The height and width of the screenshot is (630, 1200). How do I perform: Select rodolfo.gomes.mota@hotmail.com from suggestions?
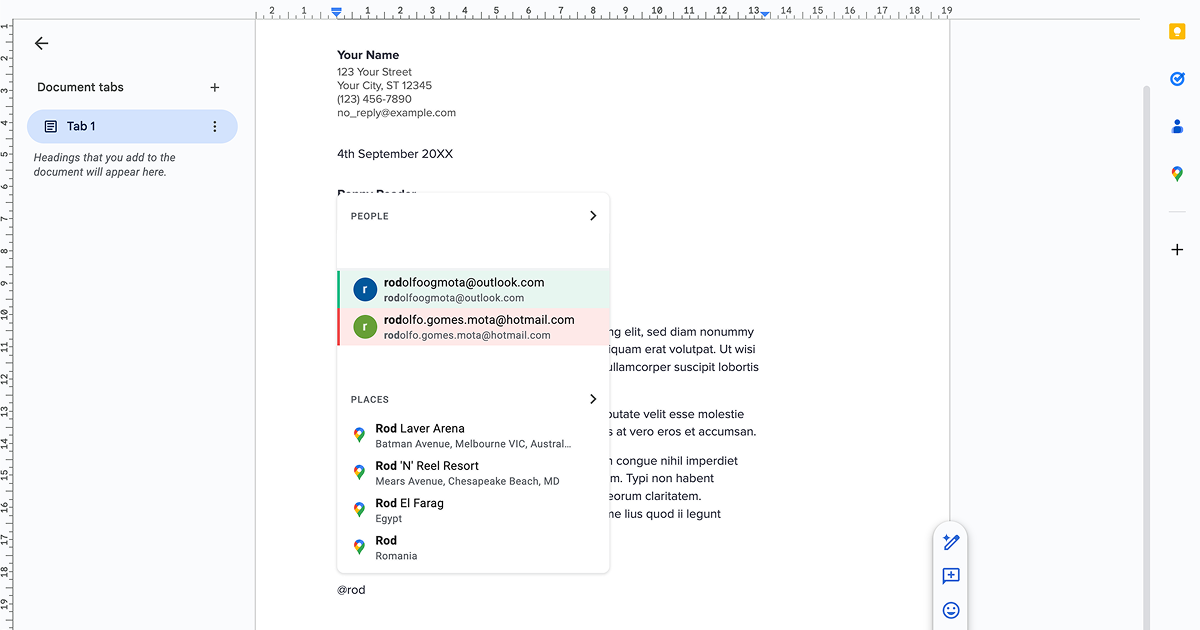tap(470, 326)
